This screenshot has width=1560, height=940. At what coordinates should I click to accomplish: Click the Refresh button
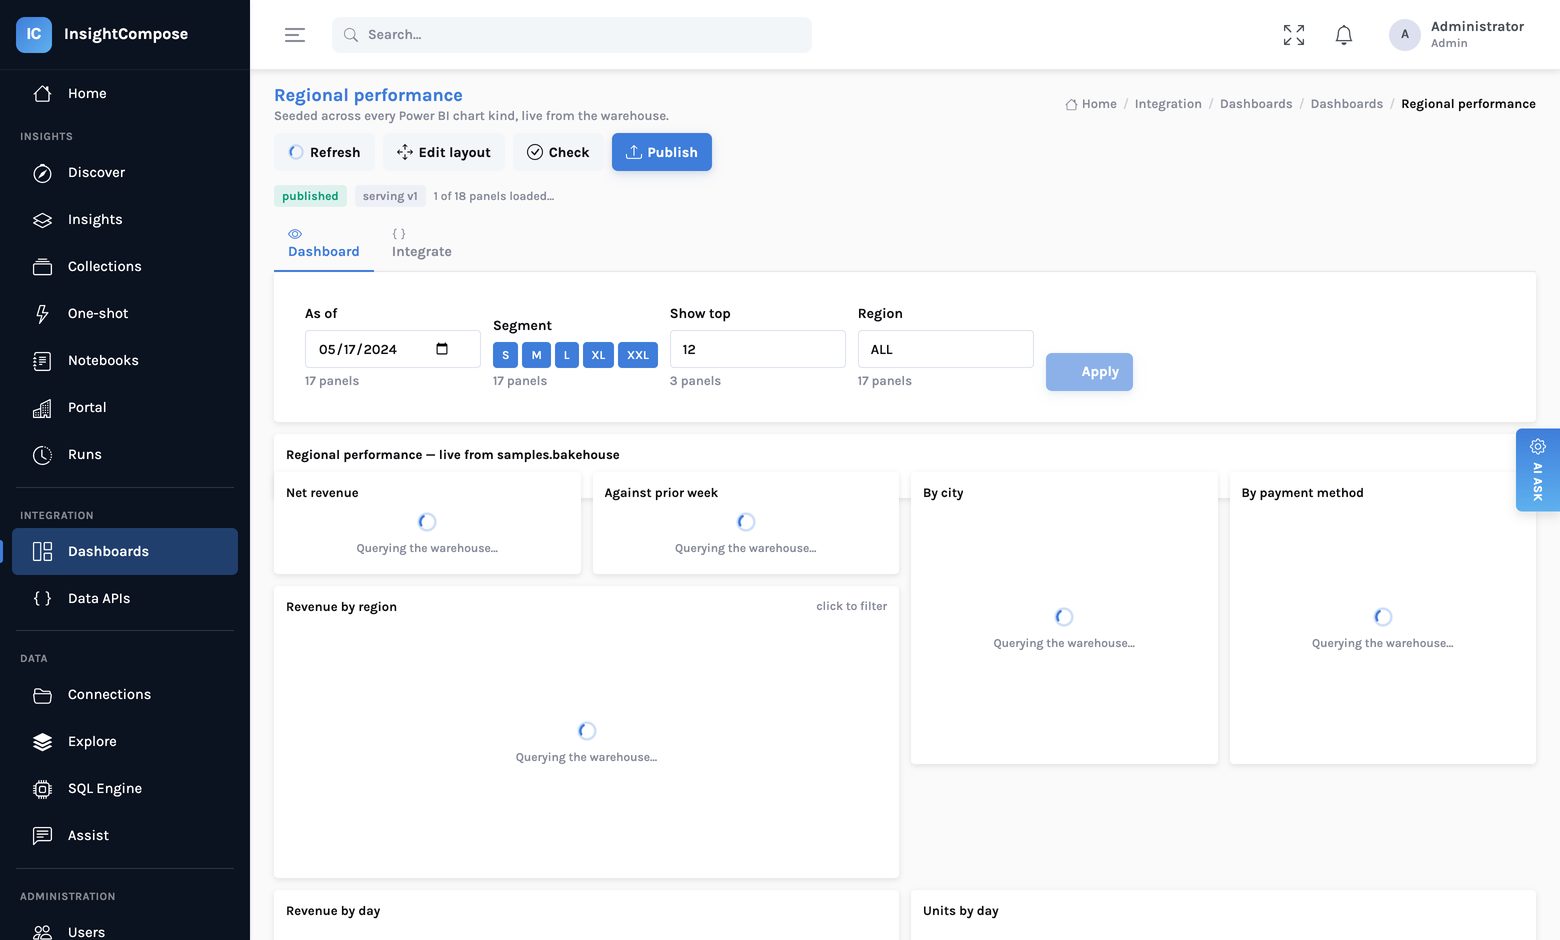(x=324, y=152)
